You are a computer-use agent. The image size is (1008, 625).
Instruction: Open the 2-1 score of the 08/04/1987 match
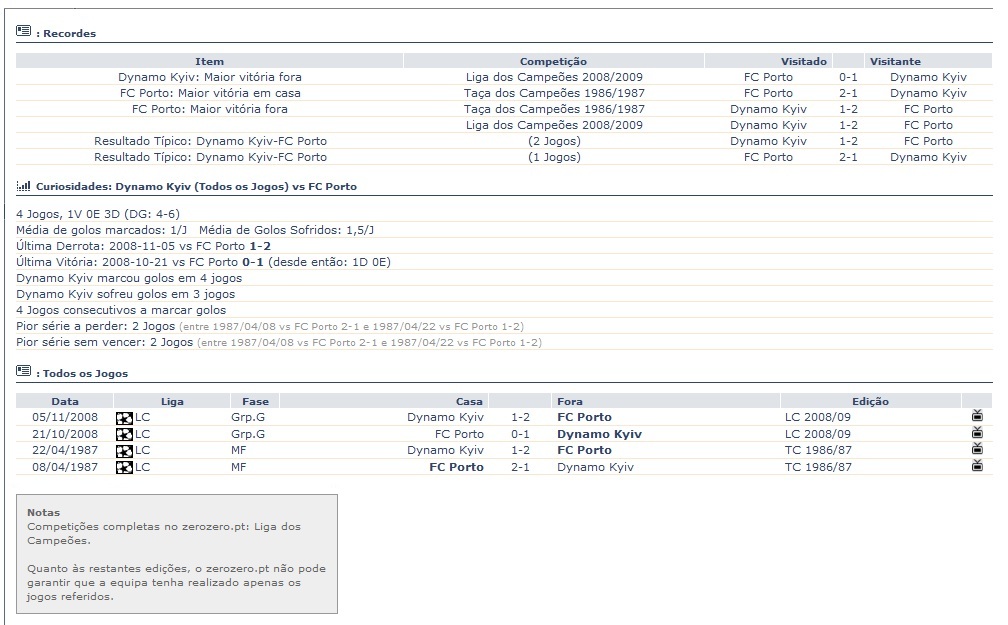click(520, 467)
